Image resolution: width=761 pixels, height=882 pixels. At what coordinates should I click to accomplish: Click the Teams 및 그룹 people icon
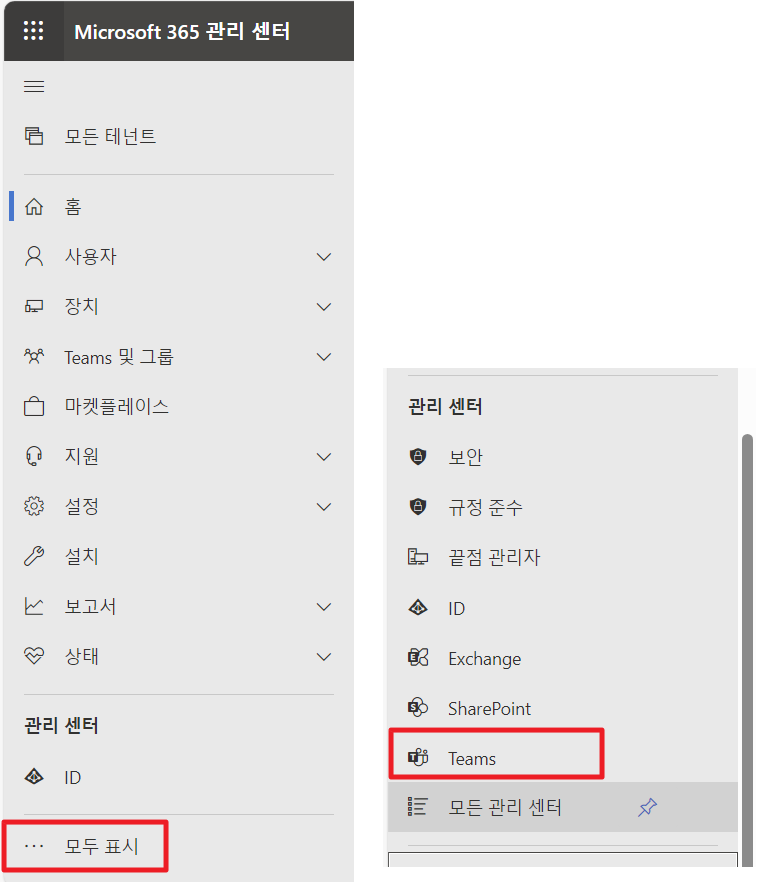[34, 356]
